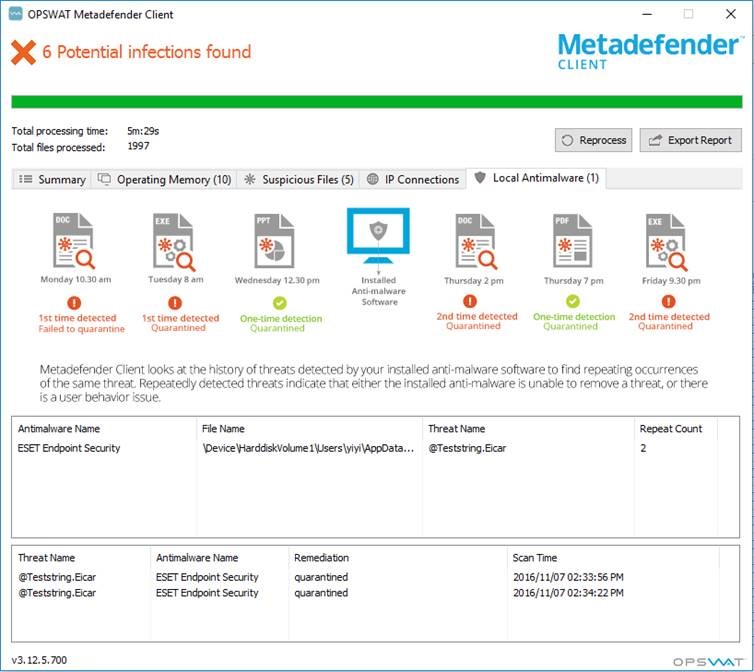Viewport: 754px width, 672px height.
Task: Click the green check icon under Thursday 7 pm
Action: click(x=573, y=301)
